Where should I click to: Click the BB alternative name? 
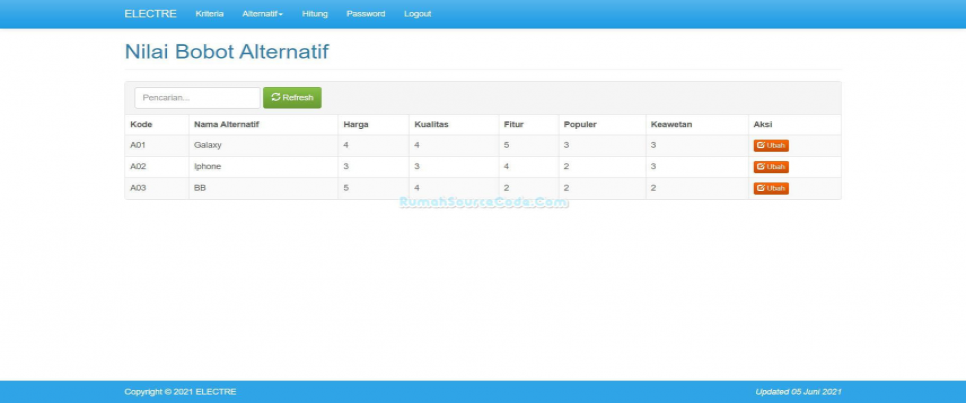[x=200, y=188]
